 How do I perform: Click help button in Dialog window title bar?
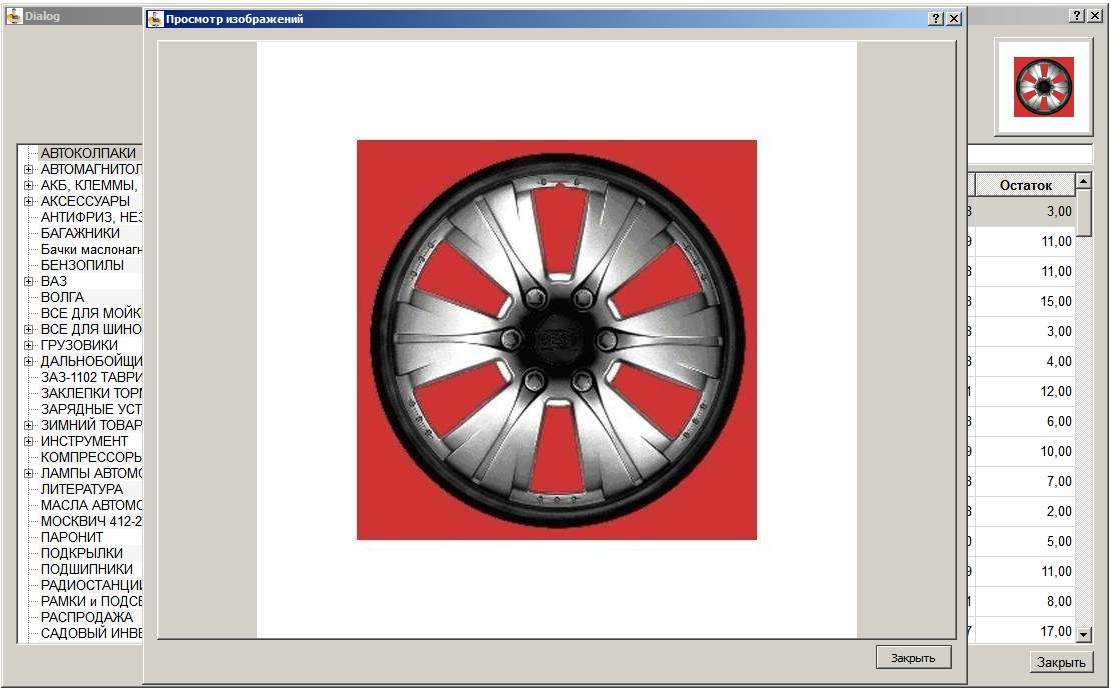click(x=1077, y=16)
